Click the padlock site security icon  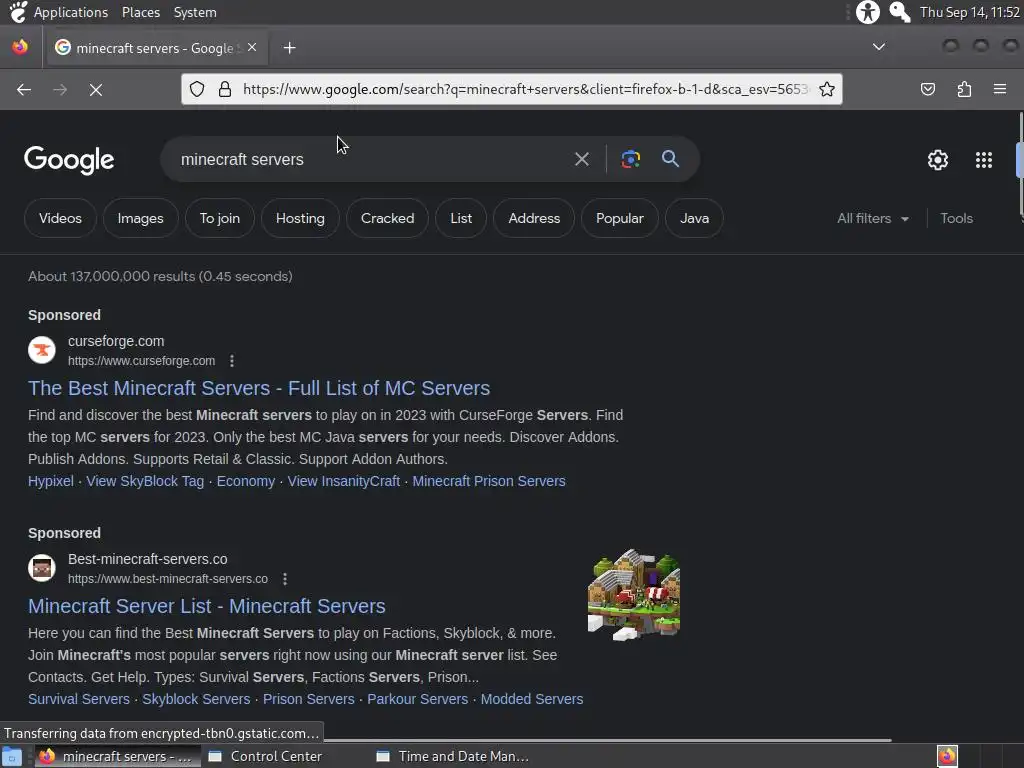tap(225, 89)
